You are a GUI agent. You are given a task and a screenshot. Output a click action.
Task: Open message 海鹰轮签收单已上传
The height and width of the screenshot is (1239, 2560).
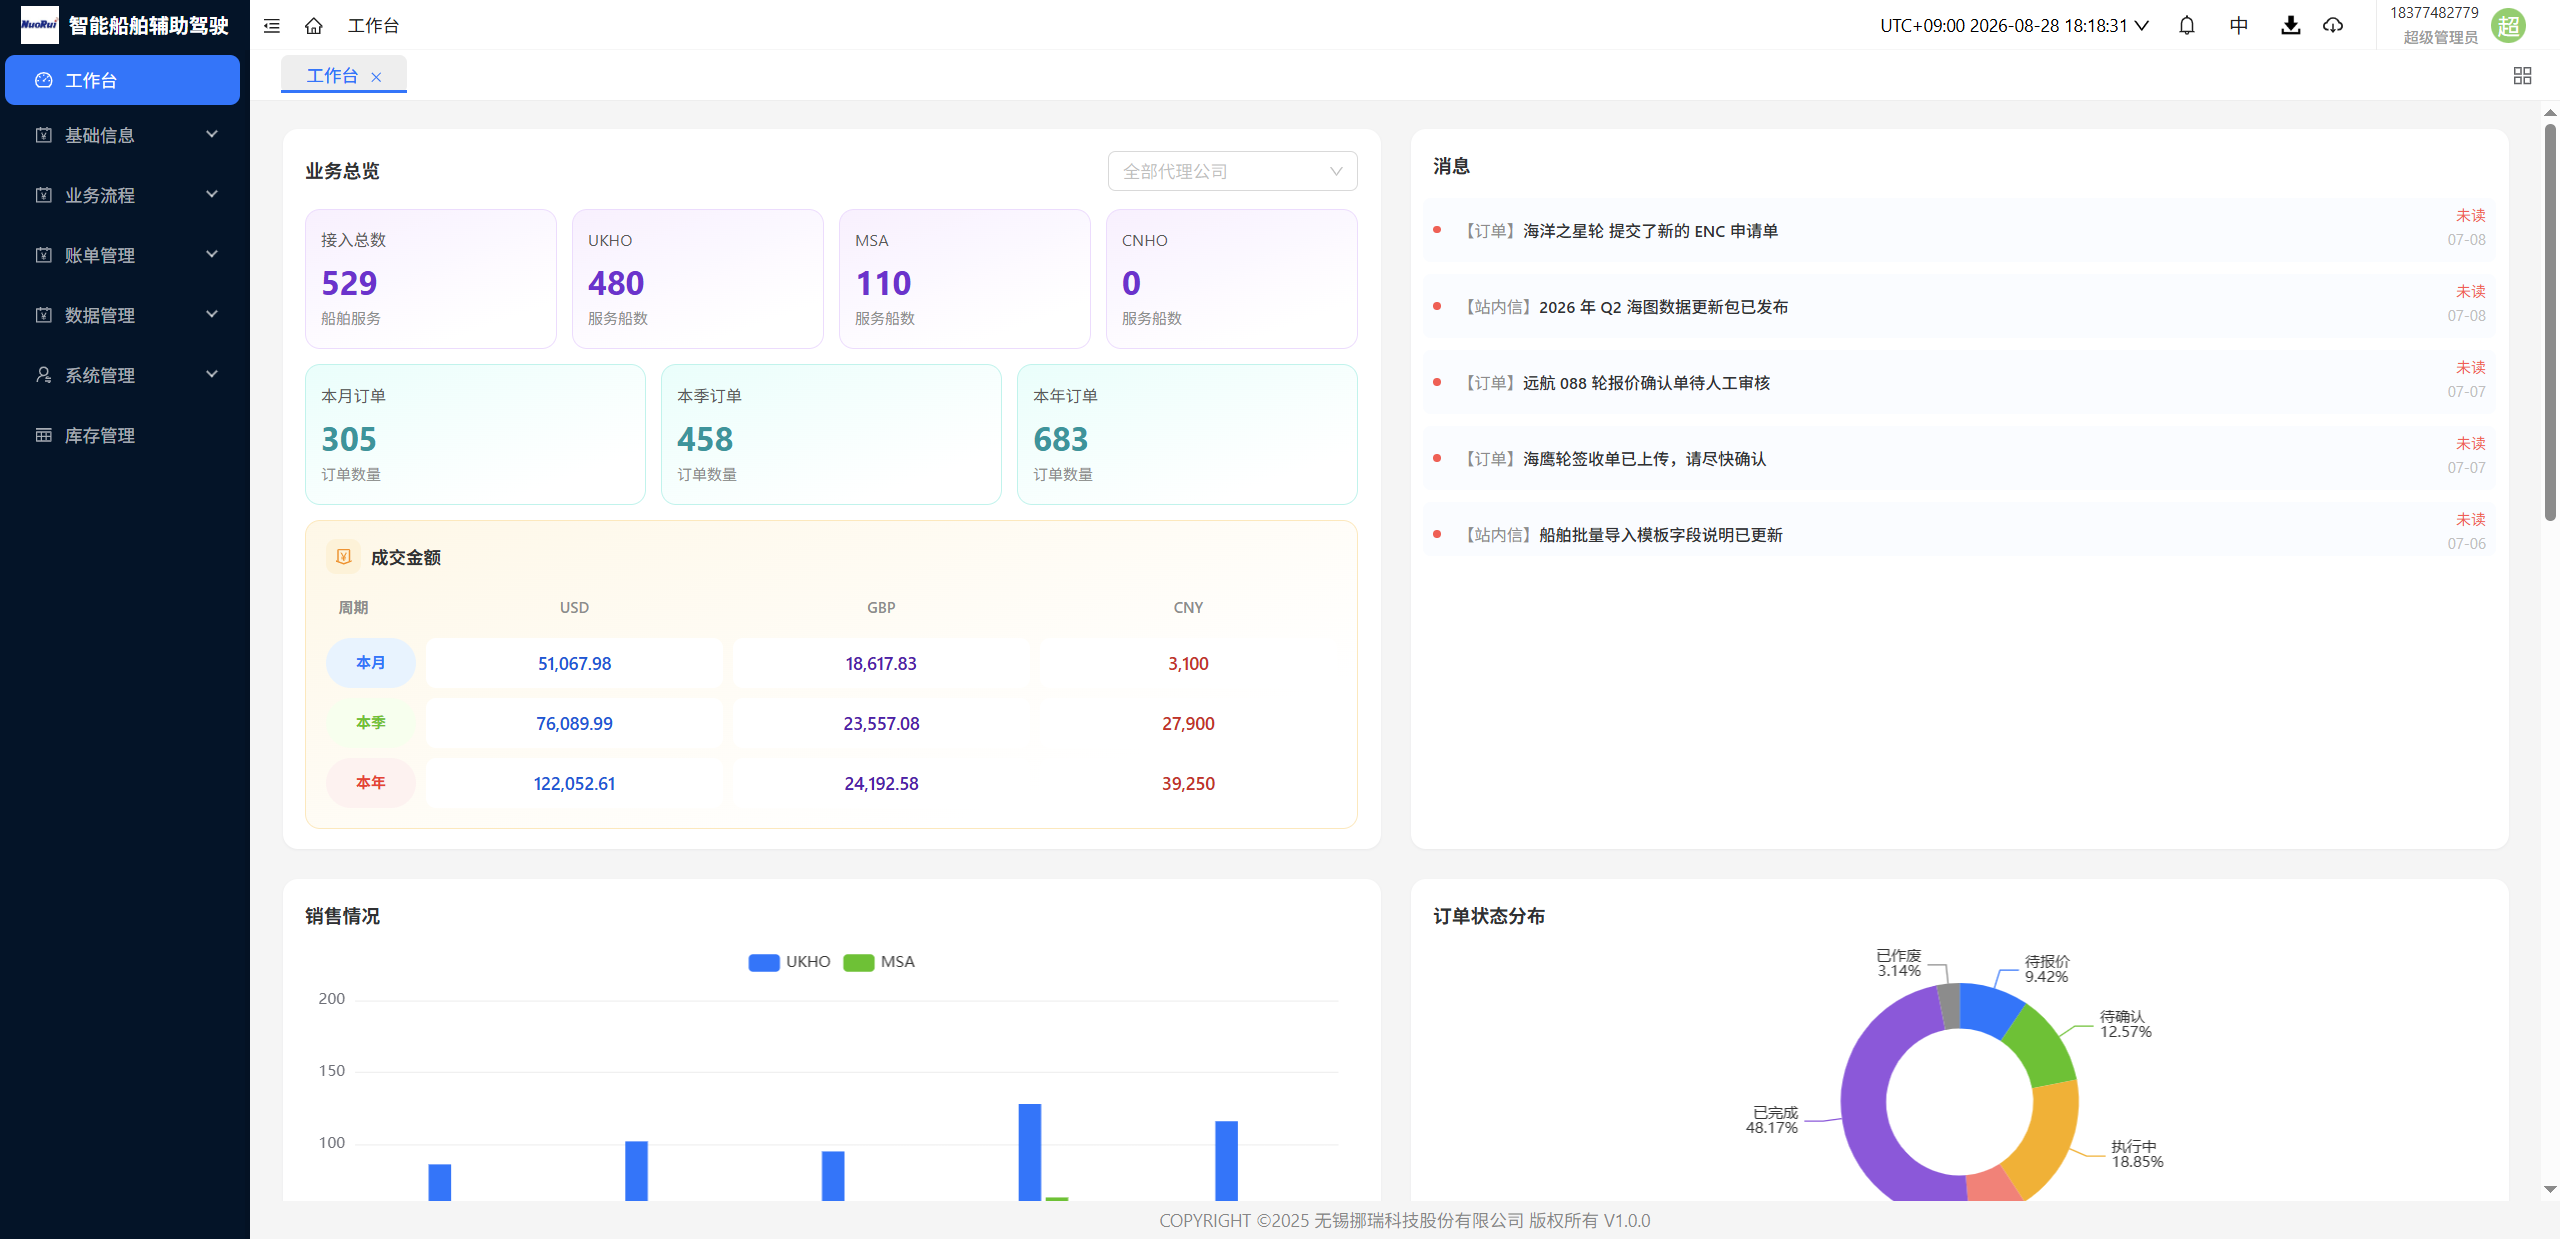[1960, 458]
